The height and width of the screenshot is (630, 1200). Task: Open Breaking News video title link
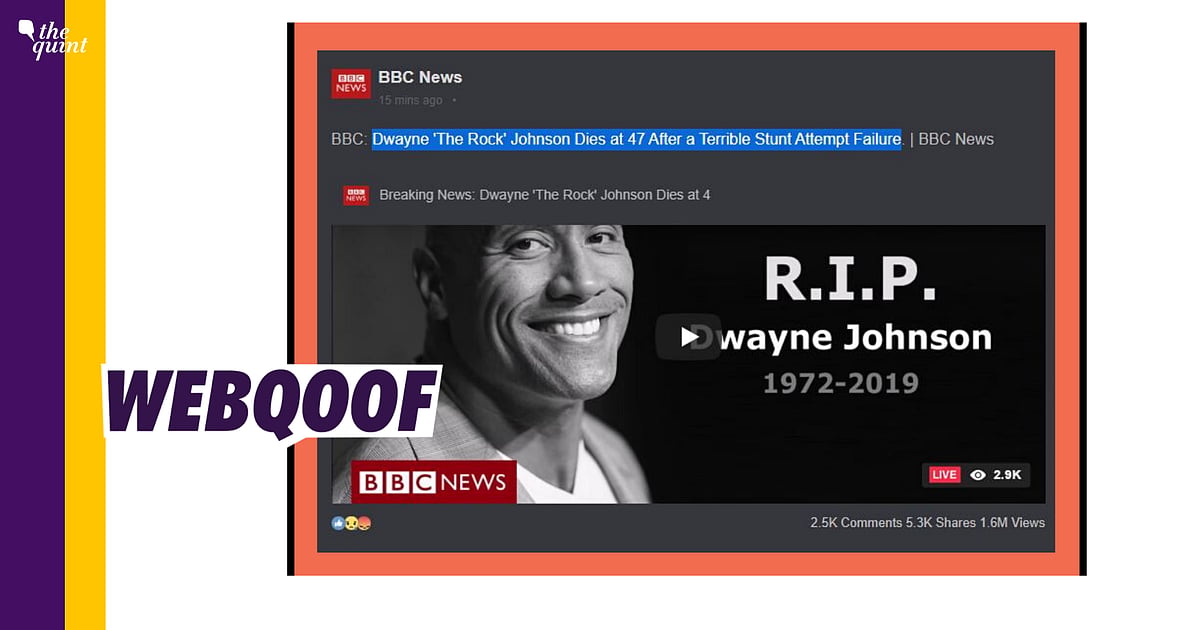545,195
